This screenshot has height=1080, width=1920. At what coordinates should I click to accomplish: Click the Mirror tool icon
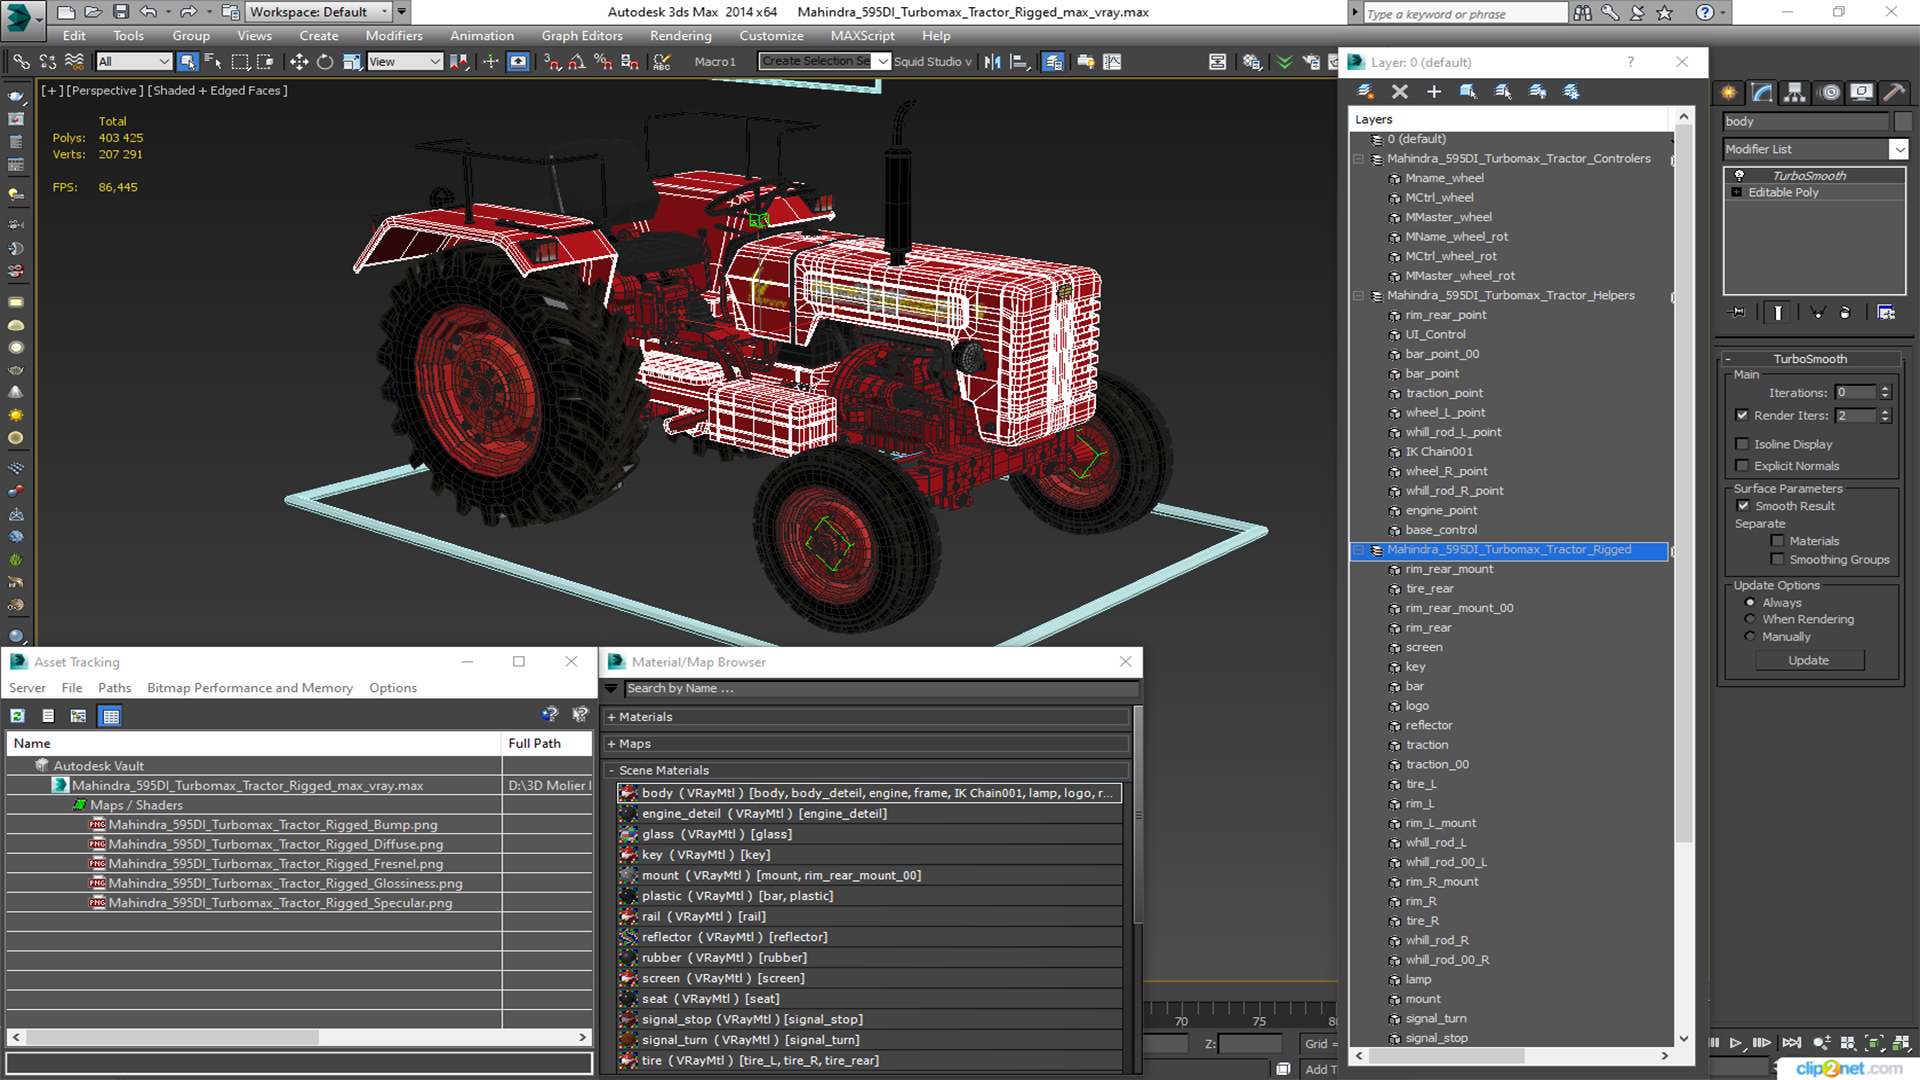tap(992, 62)
